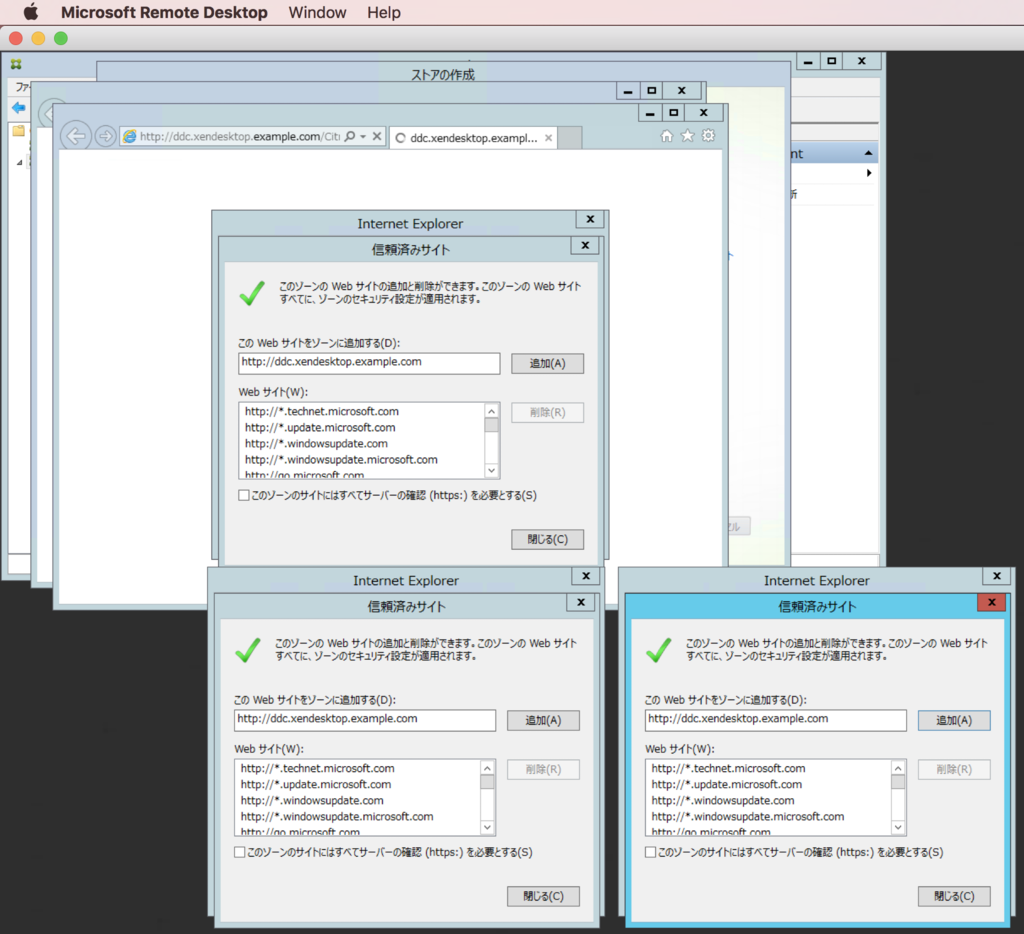1024x934 pixels.
Task: Collapse the right actions panel header arrow
Action: [868, 153]
